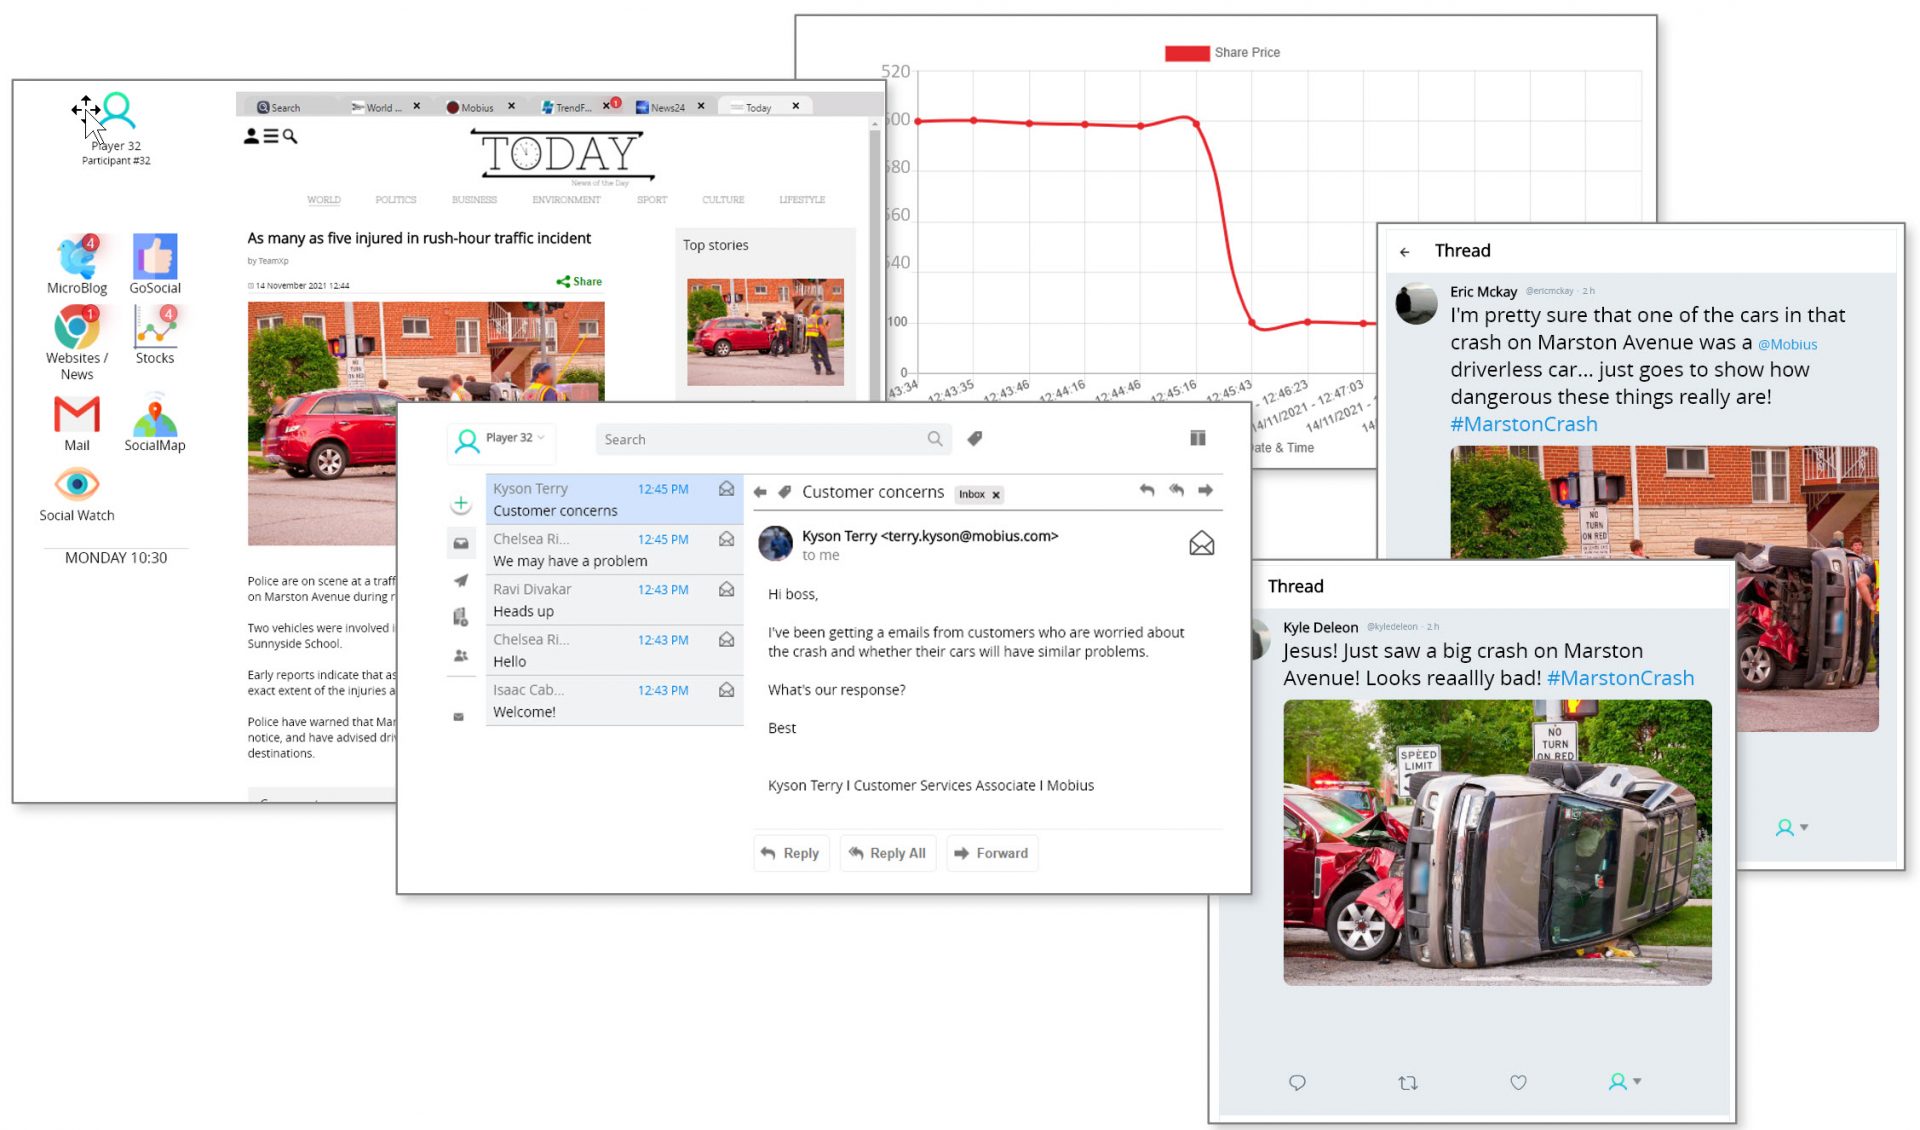Click the retweet icon under Kyle Deleon's post
The image size is (1920, 1130).
[1408, 1082]
